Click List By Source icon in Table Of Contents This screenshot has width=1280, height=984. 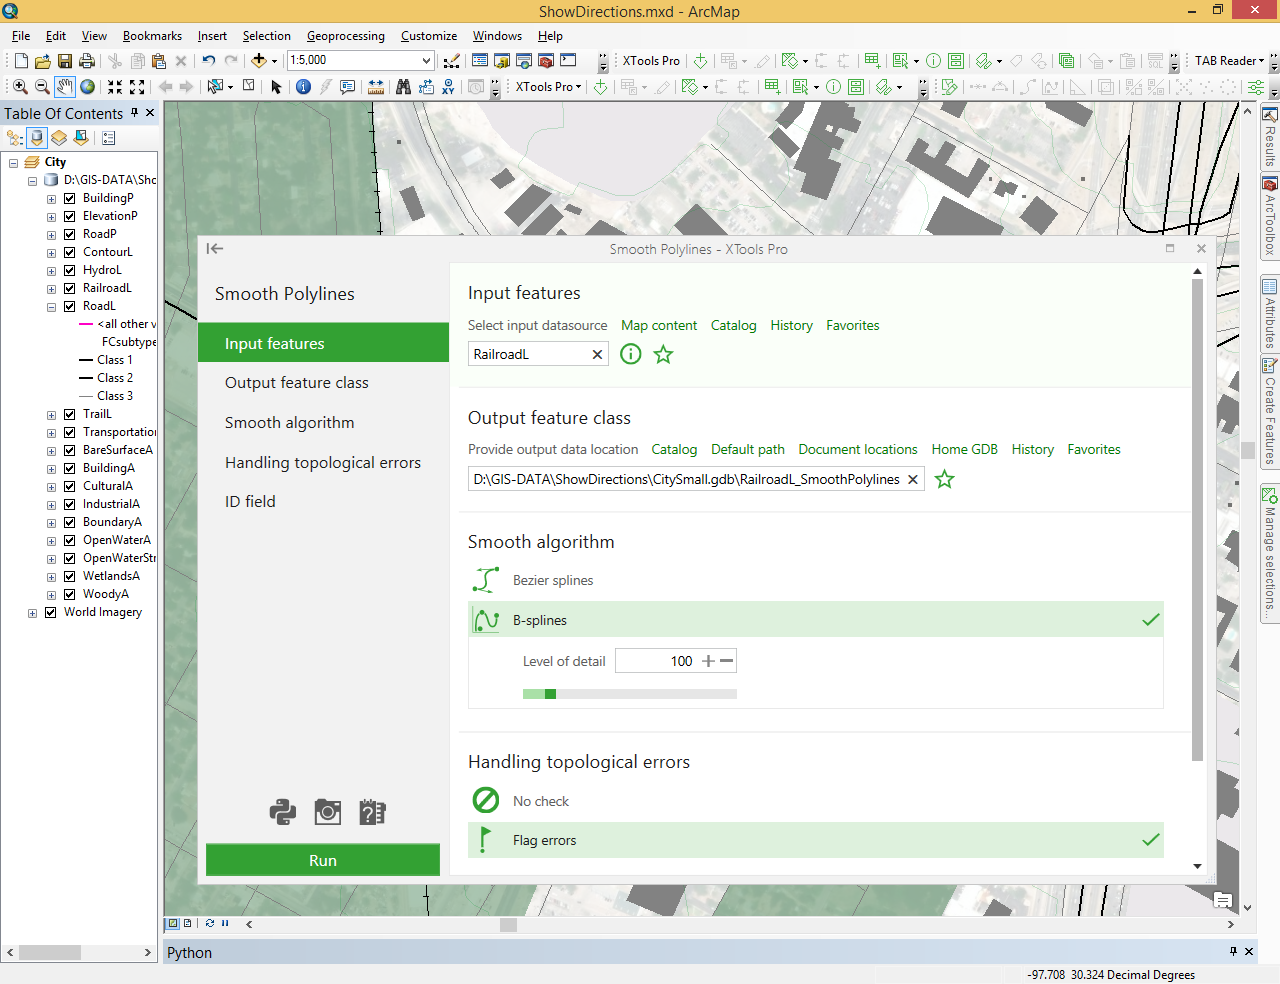pos(37,137)
